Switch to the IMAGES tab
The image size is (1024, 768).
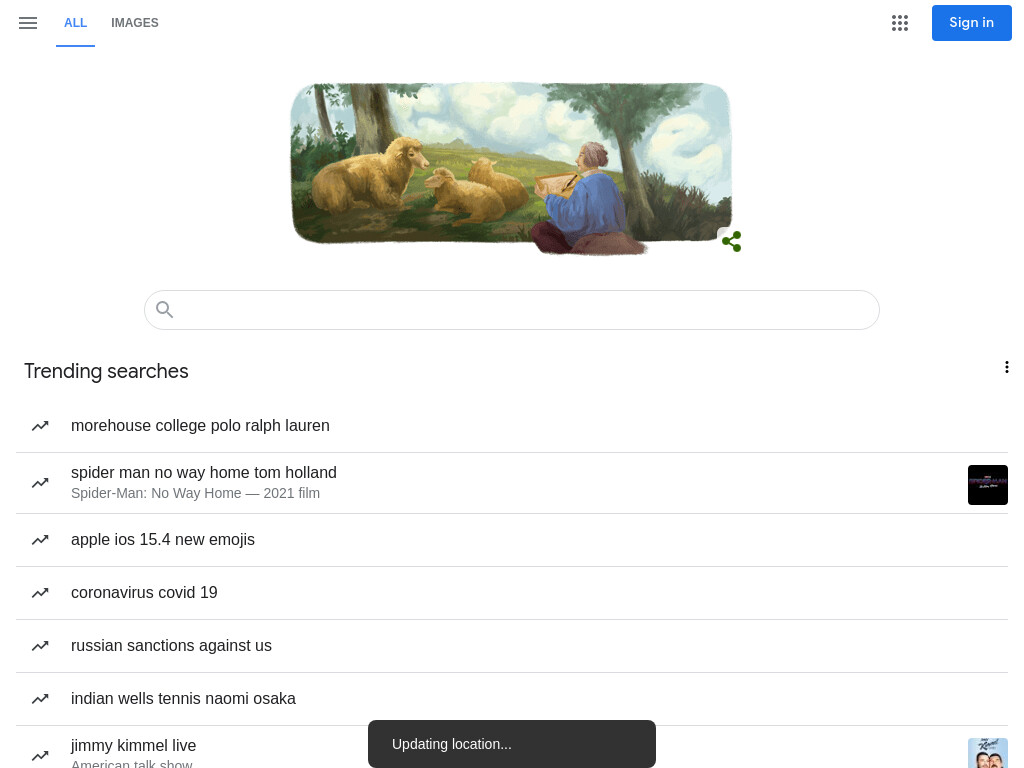click(135, 23)
